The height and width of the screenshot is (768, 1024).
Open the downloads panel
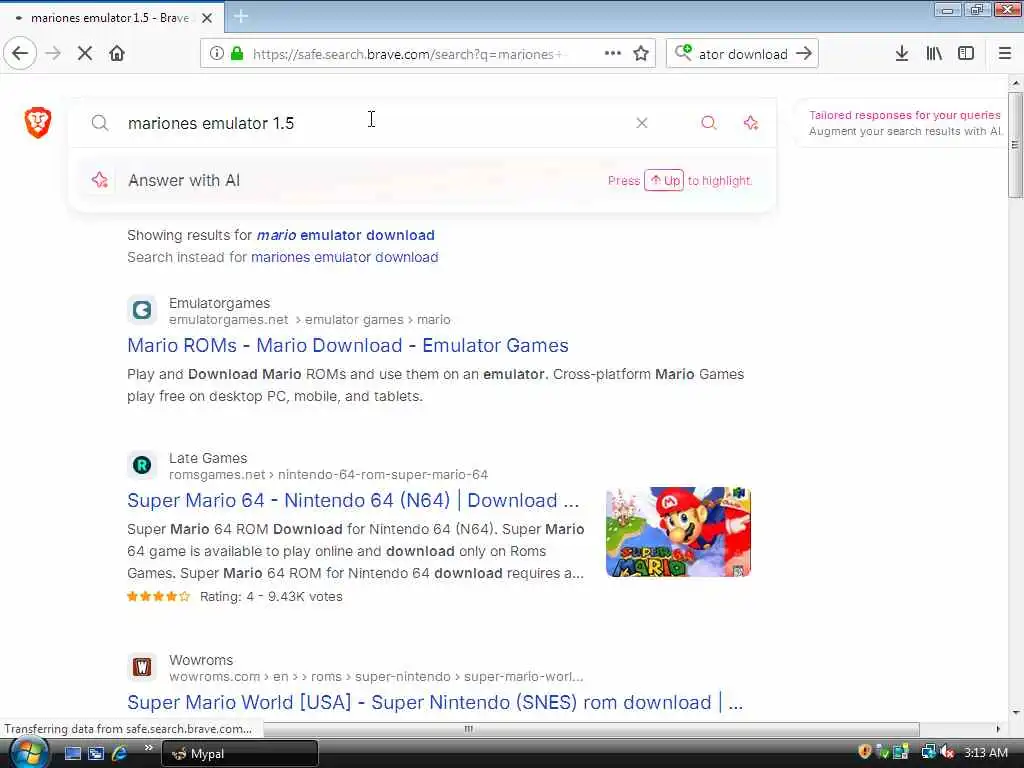pos(902,54)
